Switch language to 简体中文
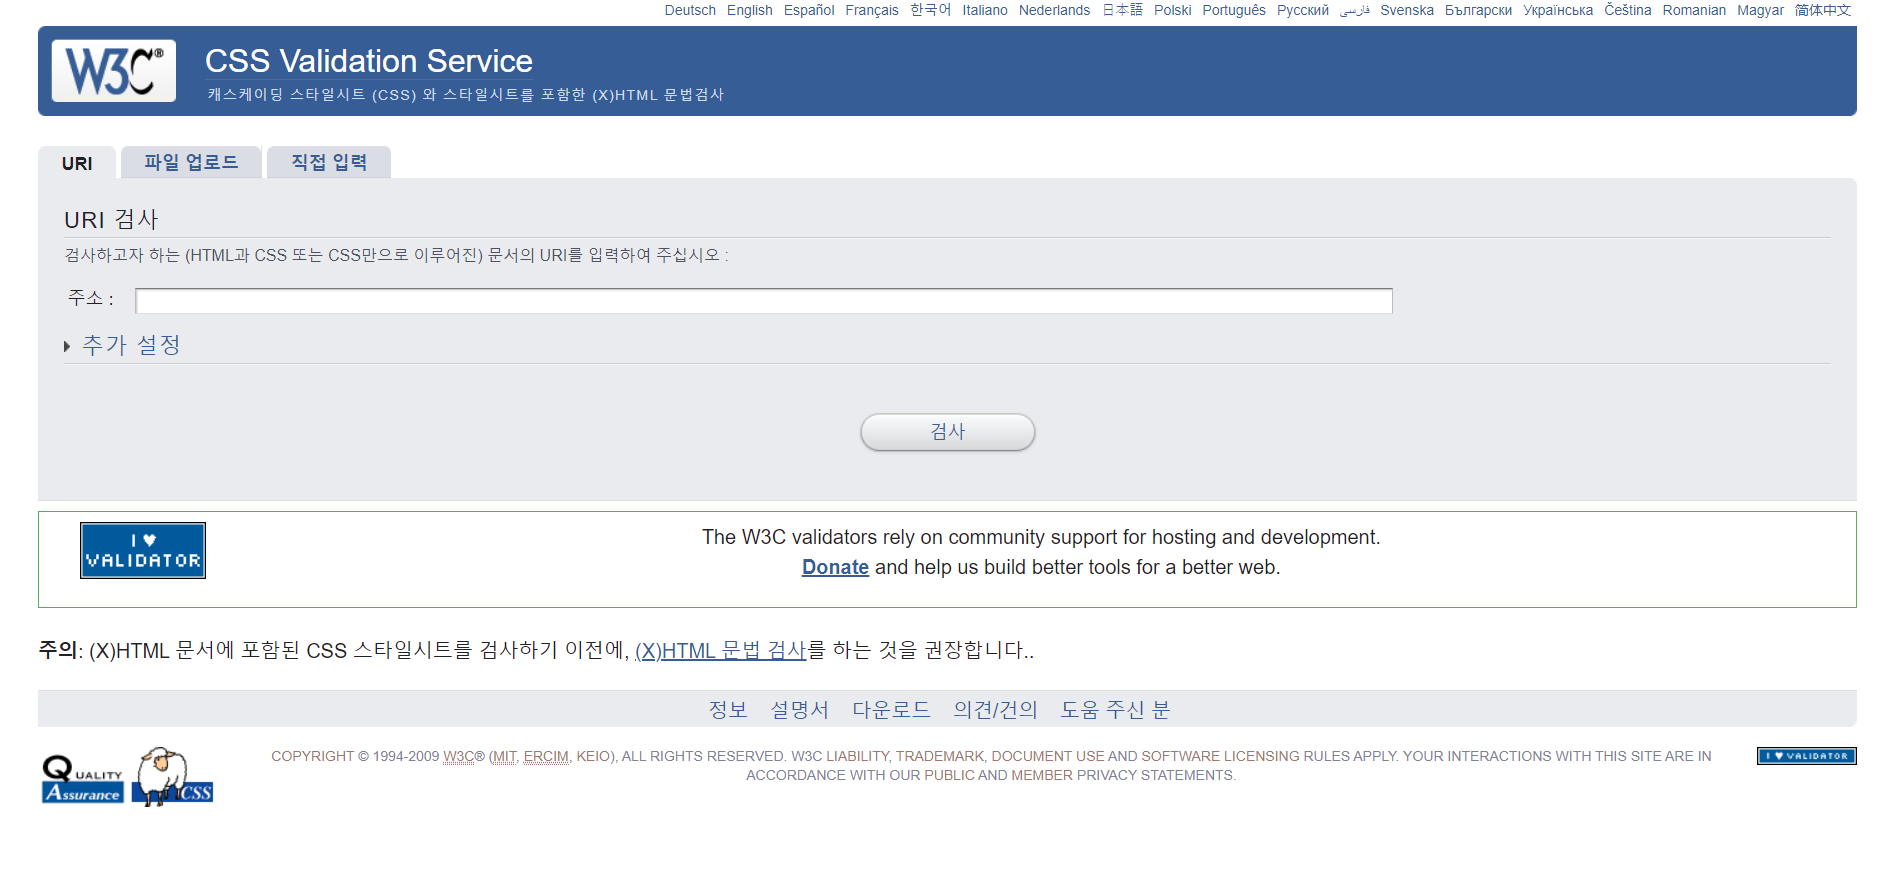The height and width of the screenshot is (889, 1881). [x=1823, y=10]
